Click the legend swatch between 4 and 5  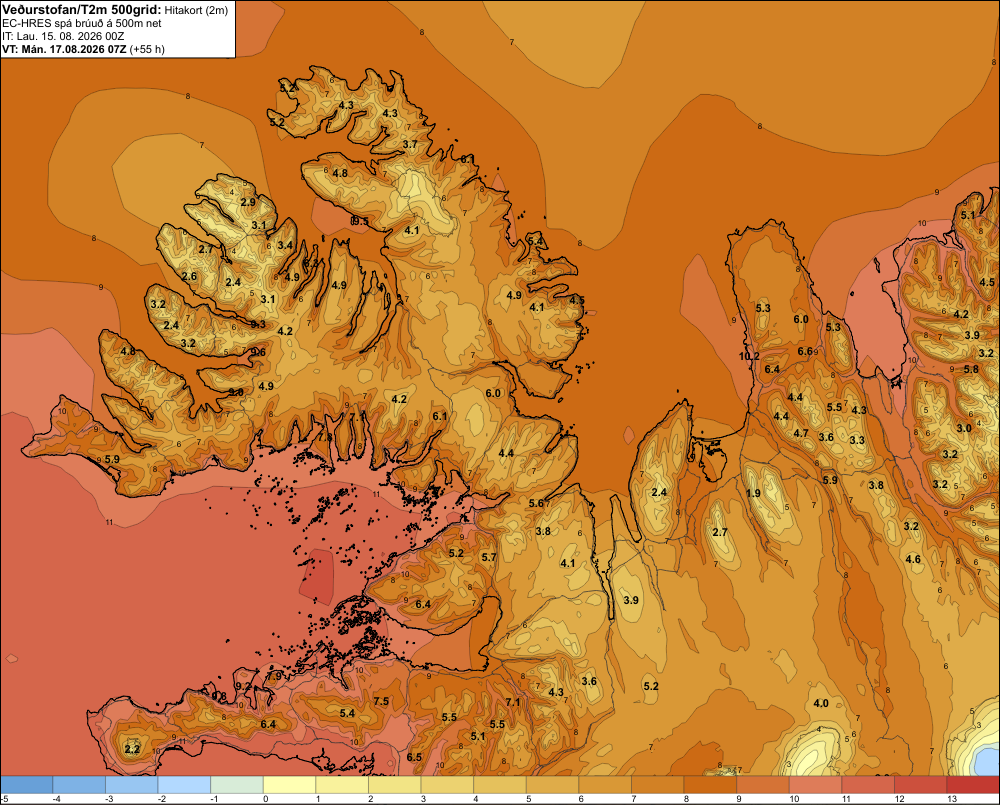click(x=500, y=785)
